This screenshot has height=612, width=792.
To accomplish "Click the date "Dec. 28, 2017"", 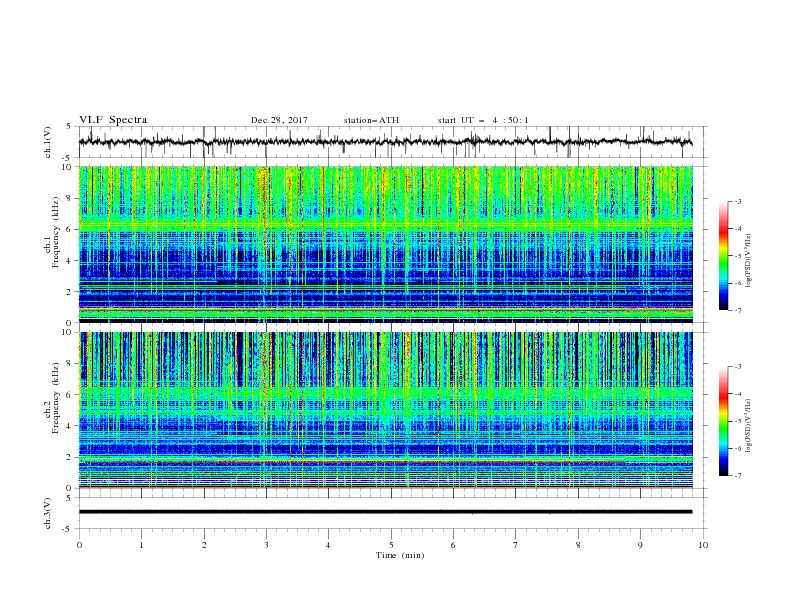I will pyautogui.click(x=279, y=120).
